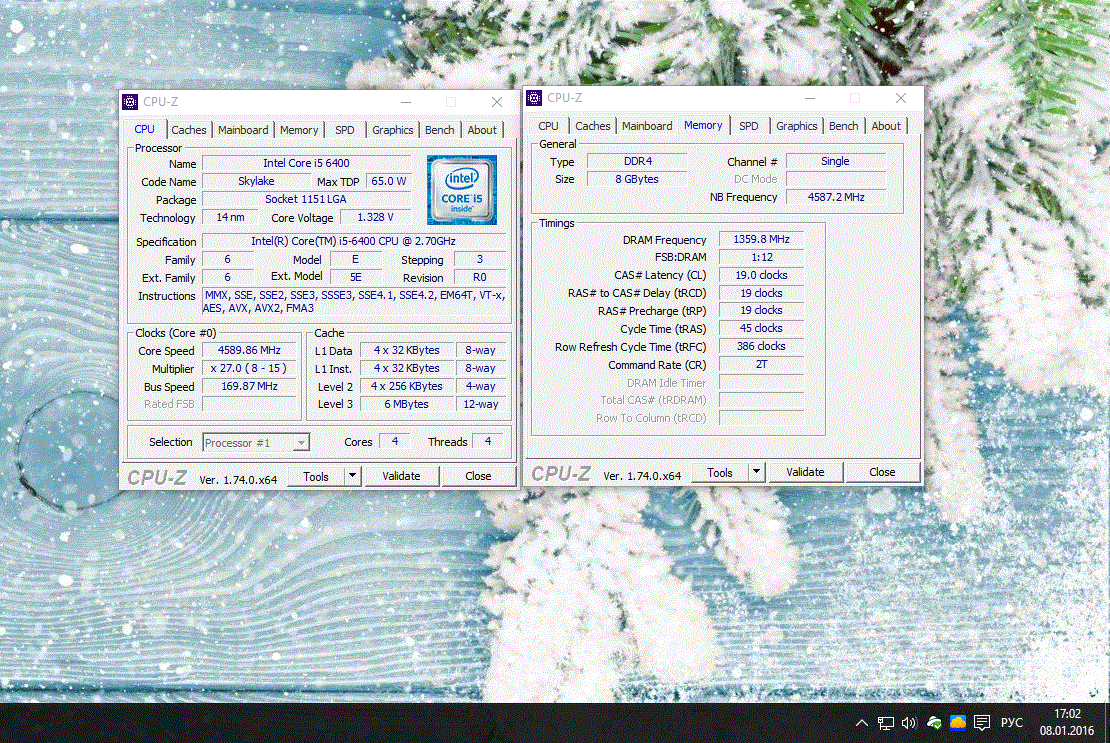This screenshot has height=743, width=1110.
Task: Click Validate button in right CPU-Z window
Action: coord(806,472)
